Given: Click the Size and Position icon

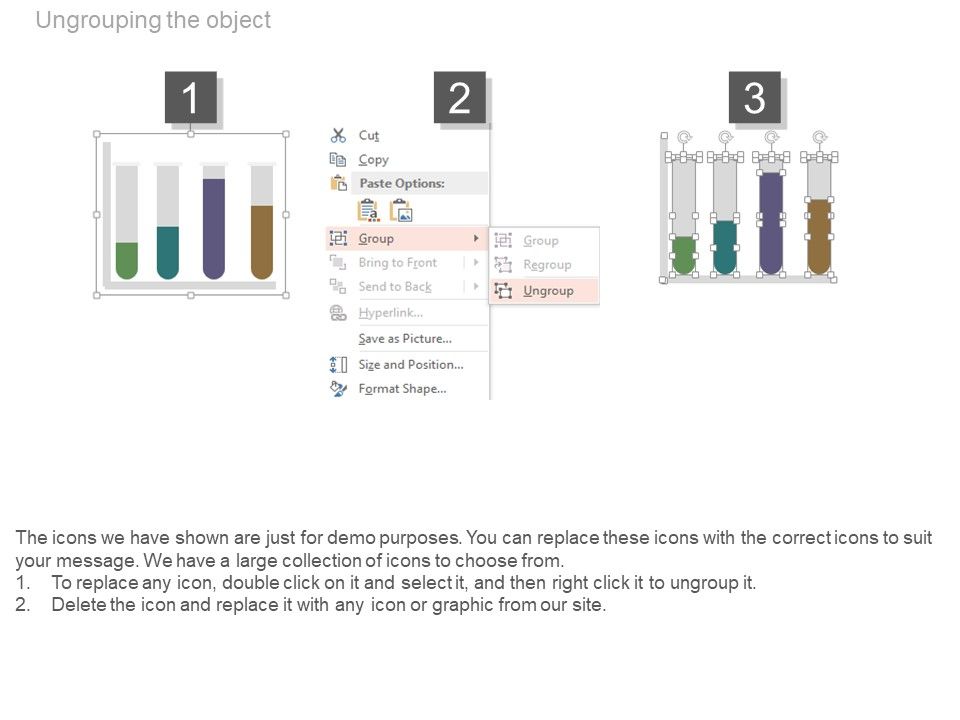Looking at the screenshot, I should point(338,365).
